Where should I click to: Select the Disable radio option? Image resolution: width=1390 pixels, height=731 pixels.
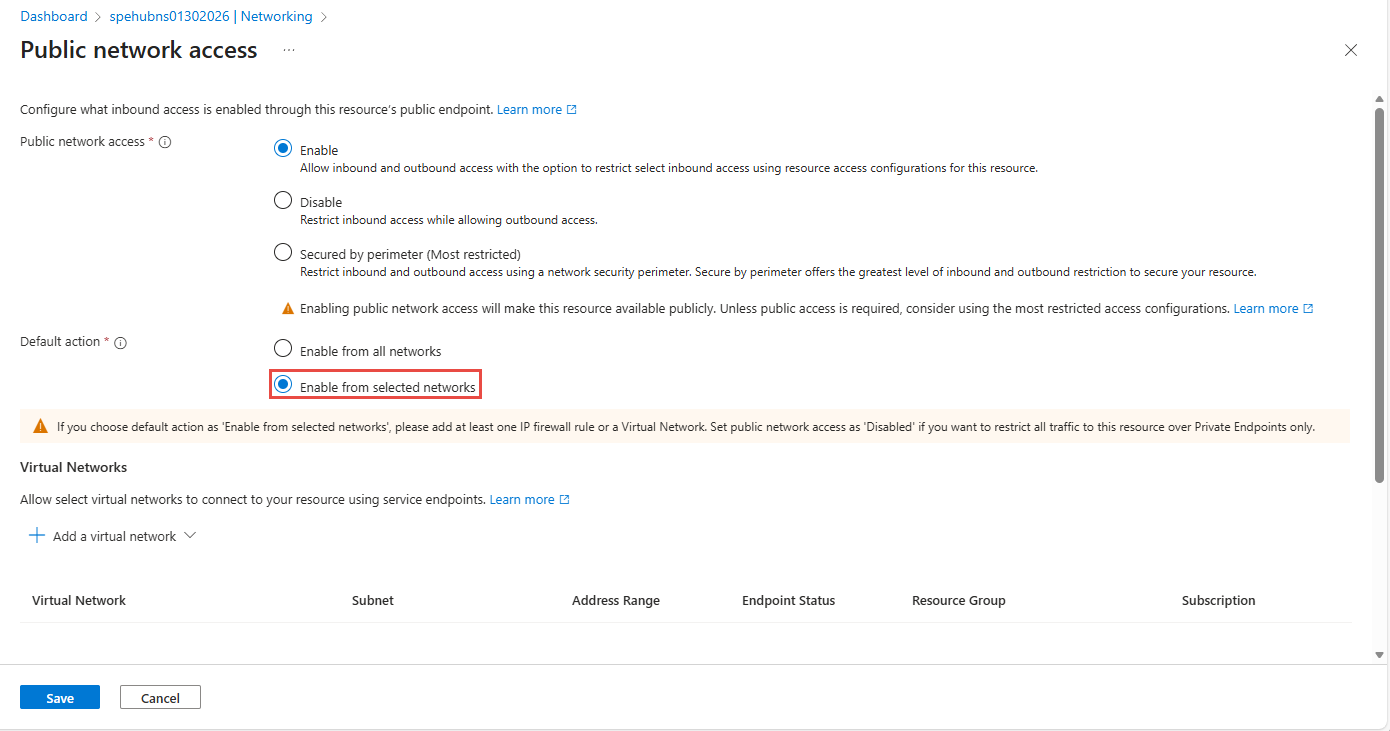(283, 201)
